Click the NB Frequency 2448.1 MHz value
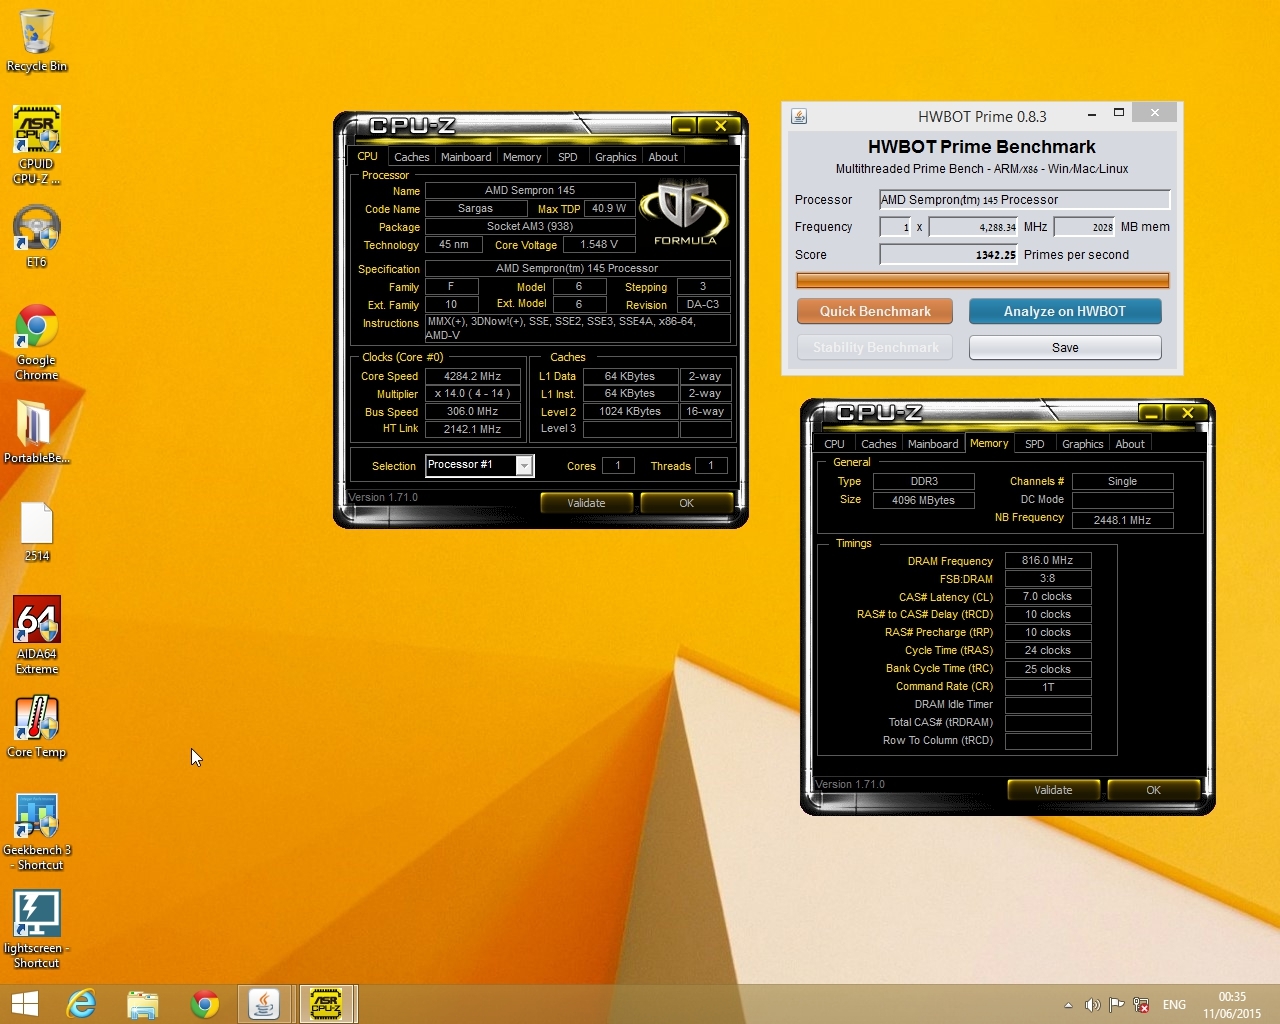Viewport: 1280px width, 1024px height. pyautogui.click(x=1122, y=520)
